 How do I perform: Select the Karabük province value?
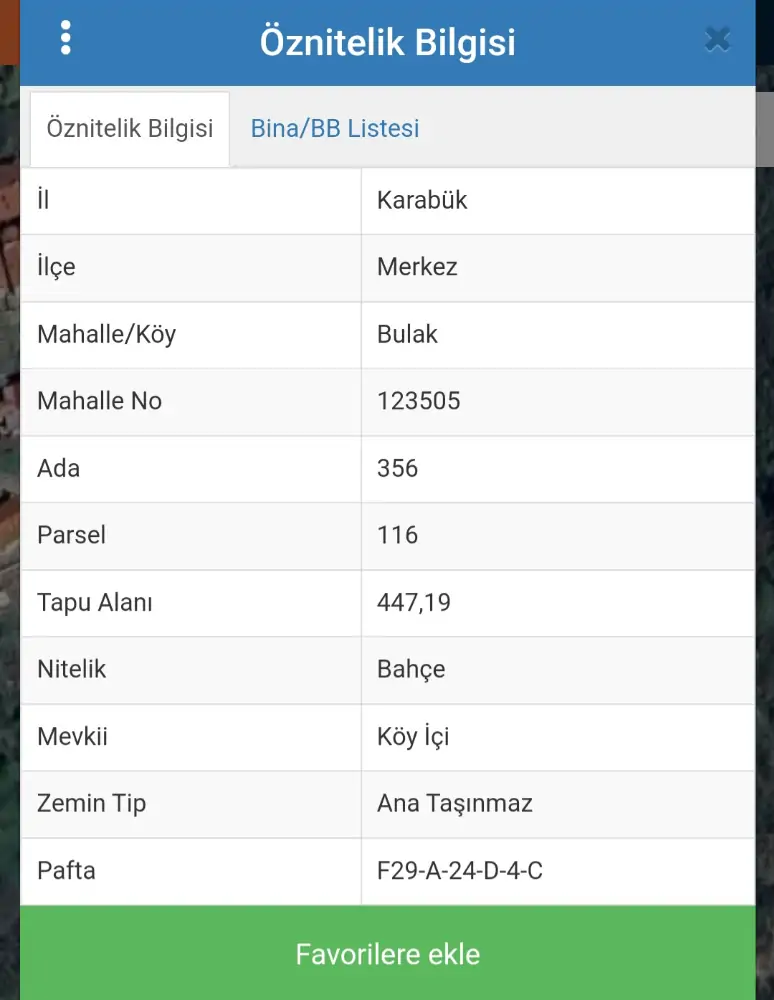point(422,200)
